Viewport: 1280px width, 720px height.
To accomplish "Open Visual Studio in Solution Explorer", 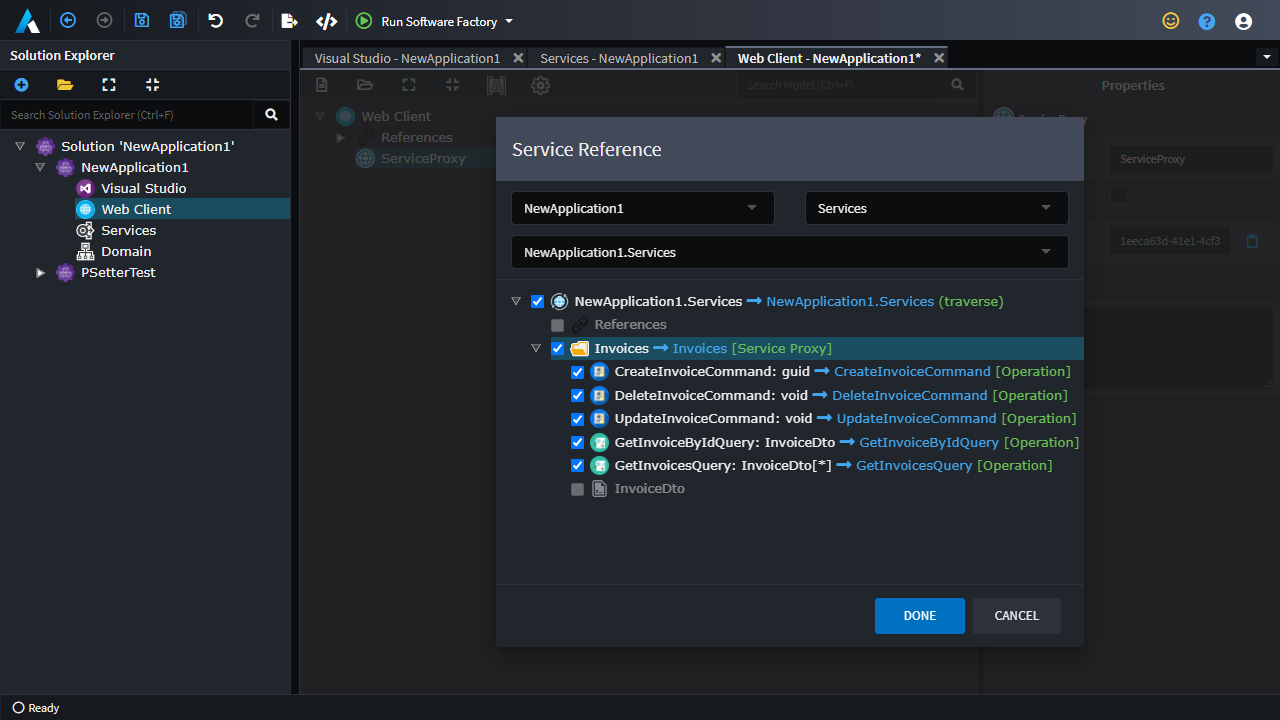I will tap(143, 188).
